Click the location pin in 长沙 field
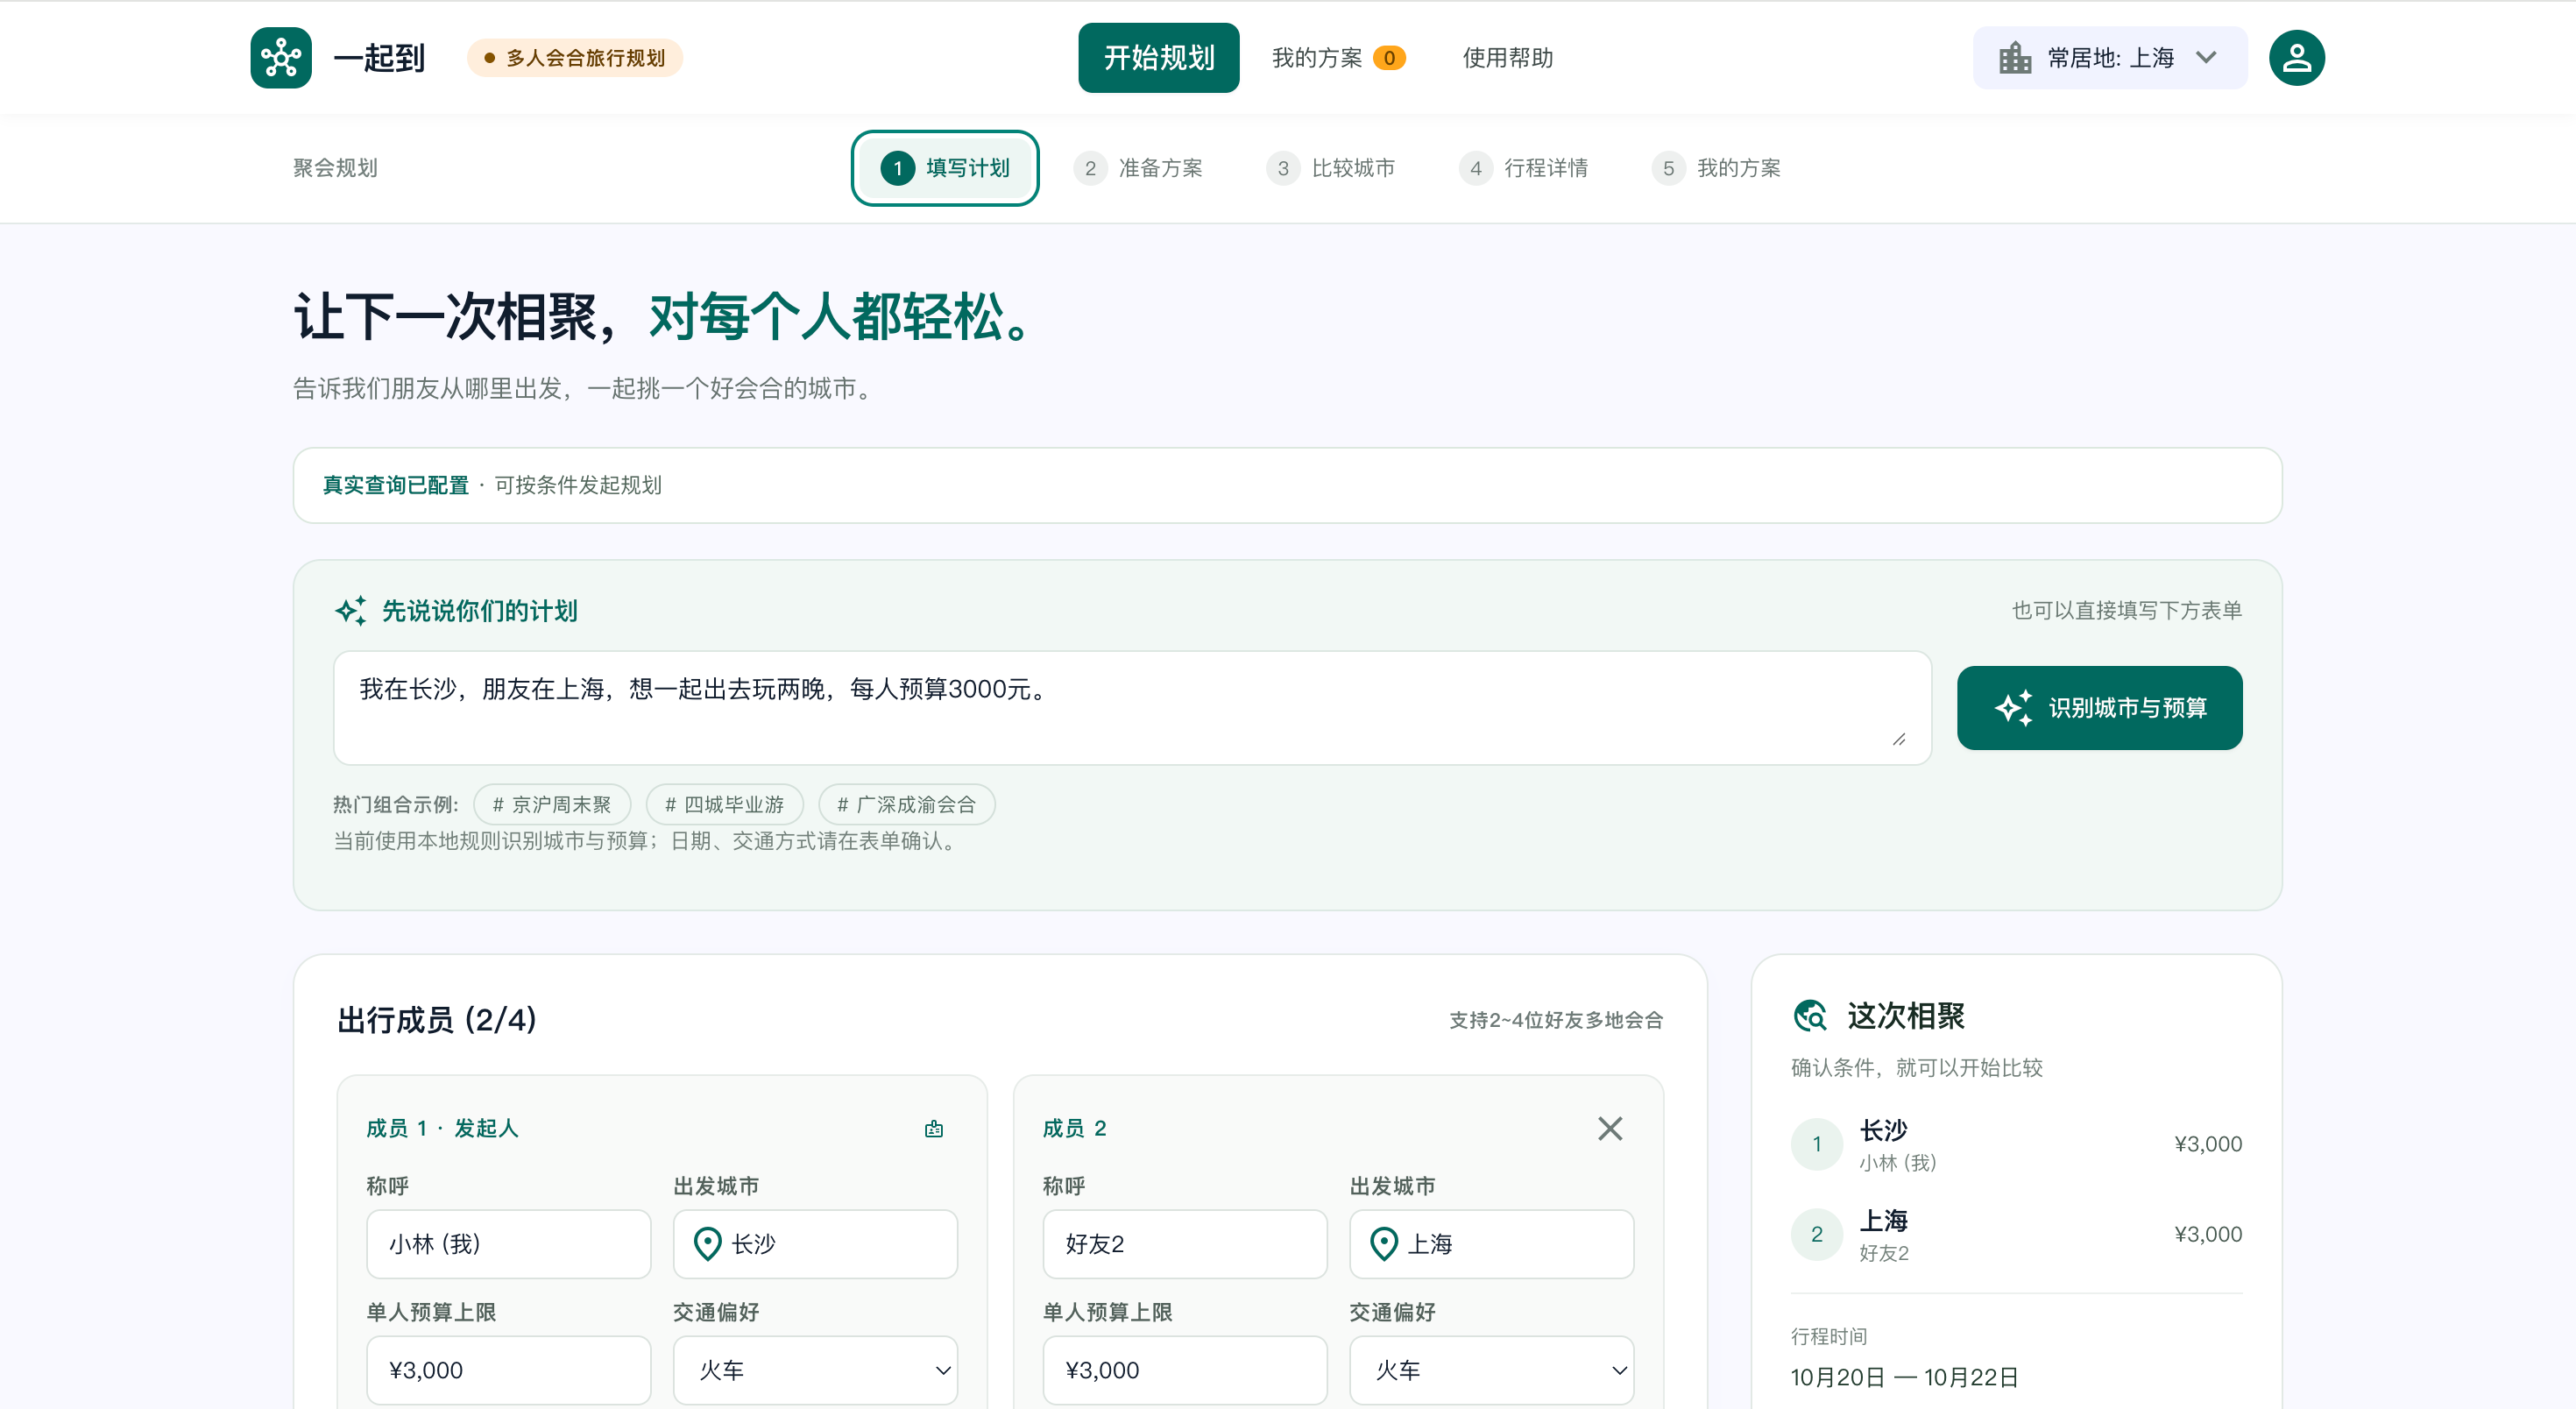 (x=707, y=1244)
